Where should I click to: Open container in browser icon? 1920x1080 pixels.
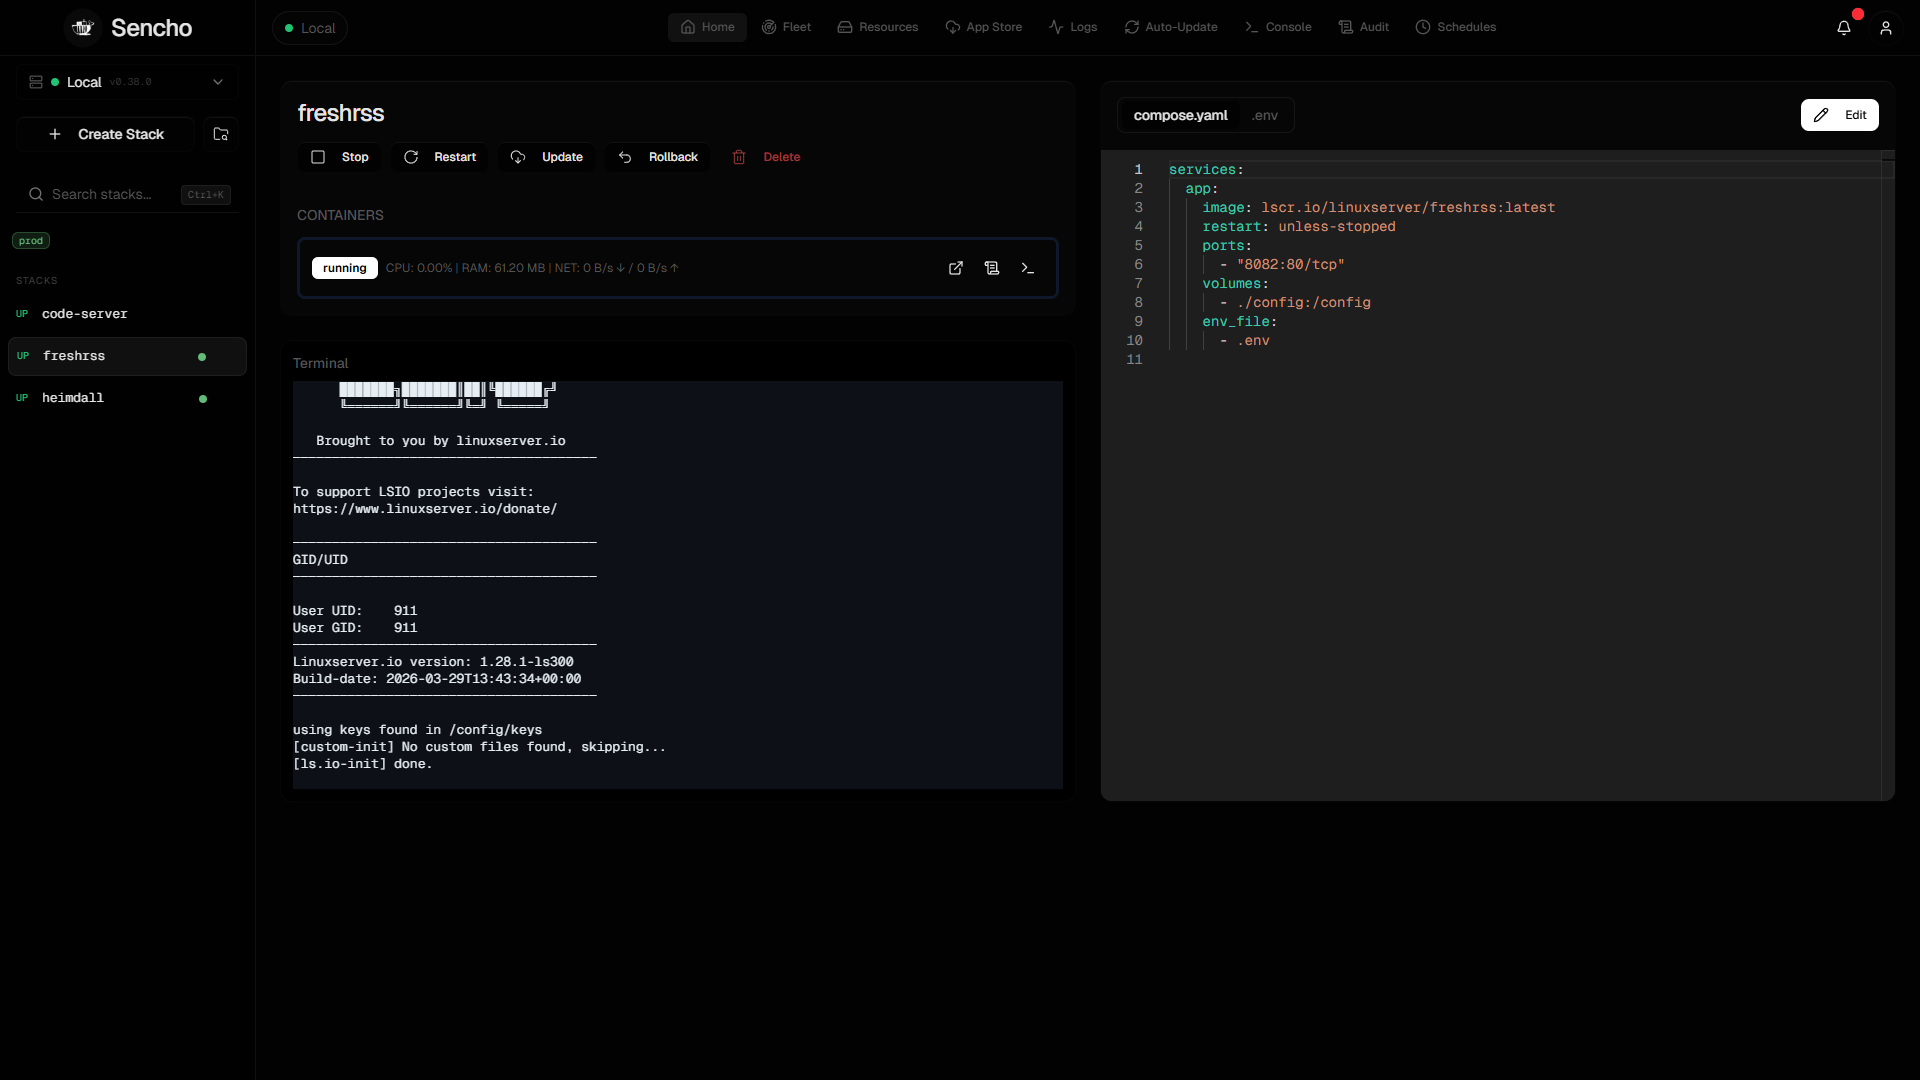click(x=956, y=268)
